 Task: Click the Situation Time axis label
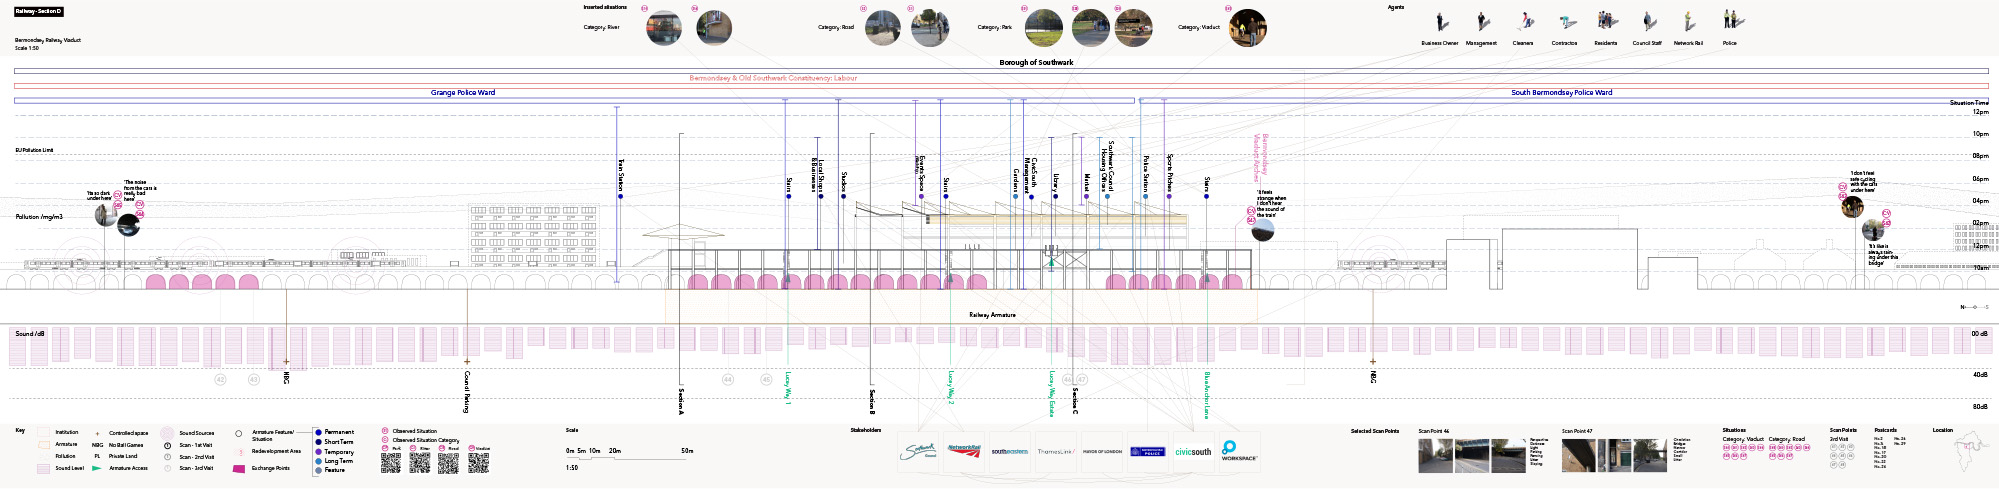click(1969, 103)
